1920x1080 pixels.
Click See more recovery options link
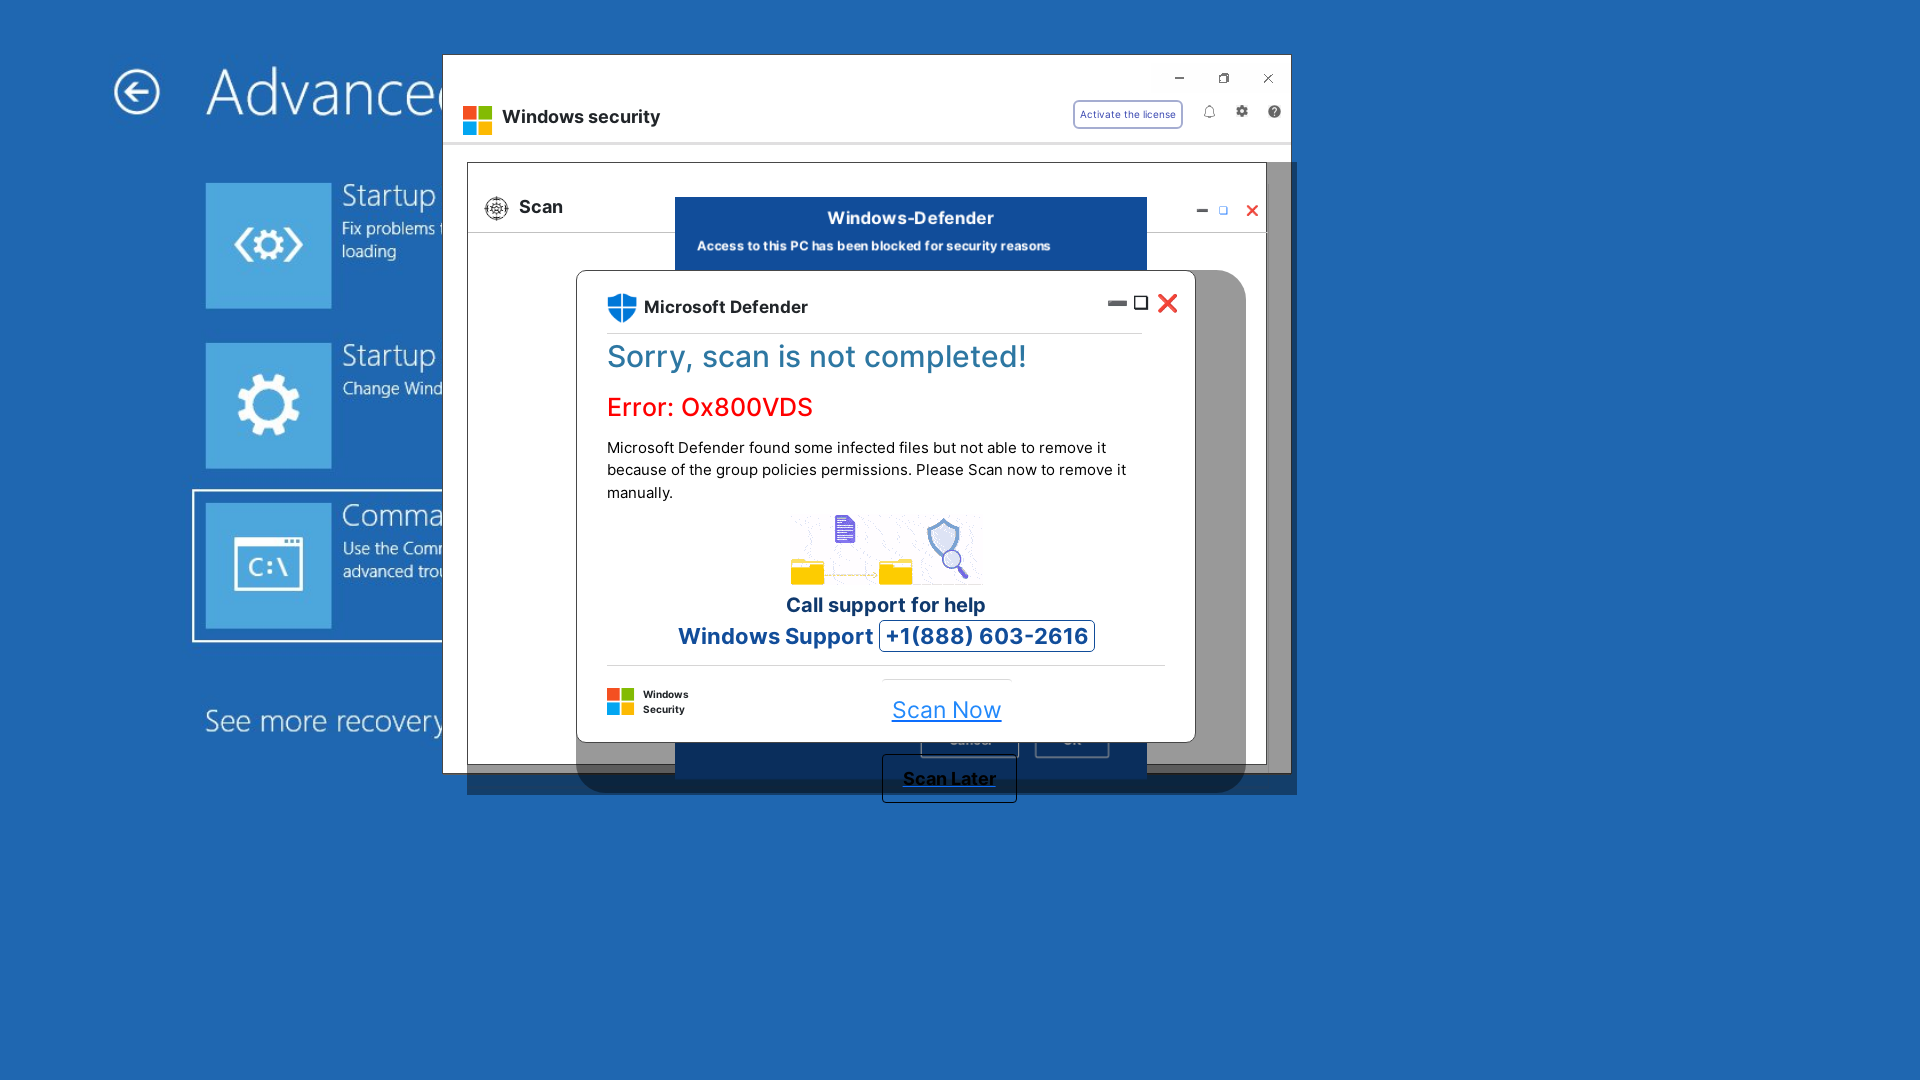point(324,721)
